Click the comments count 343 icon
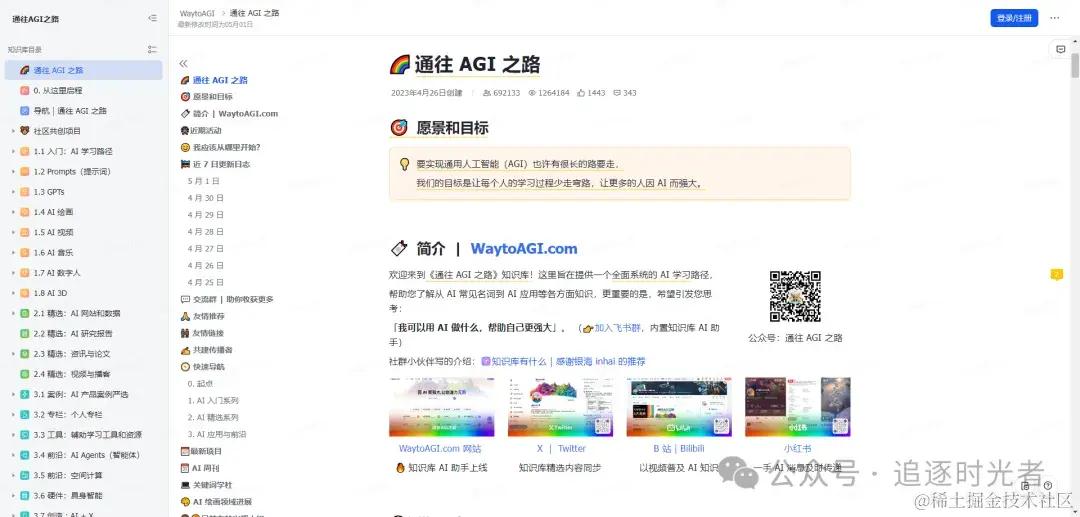The image size is (1080, 517). pos(617,93)
